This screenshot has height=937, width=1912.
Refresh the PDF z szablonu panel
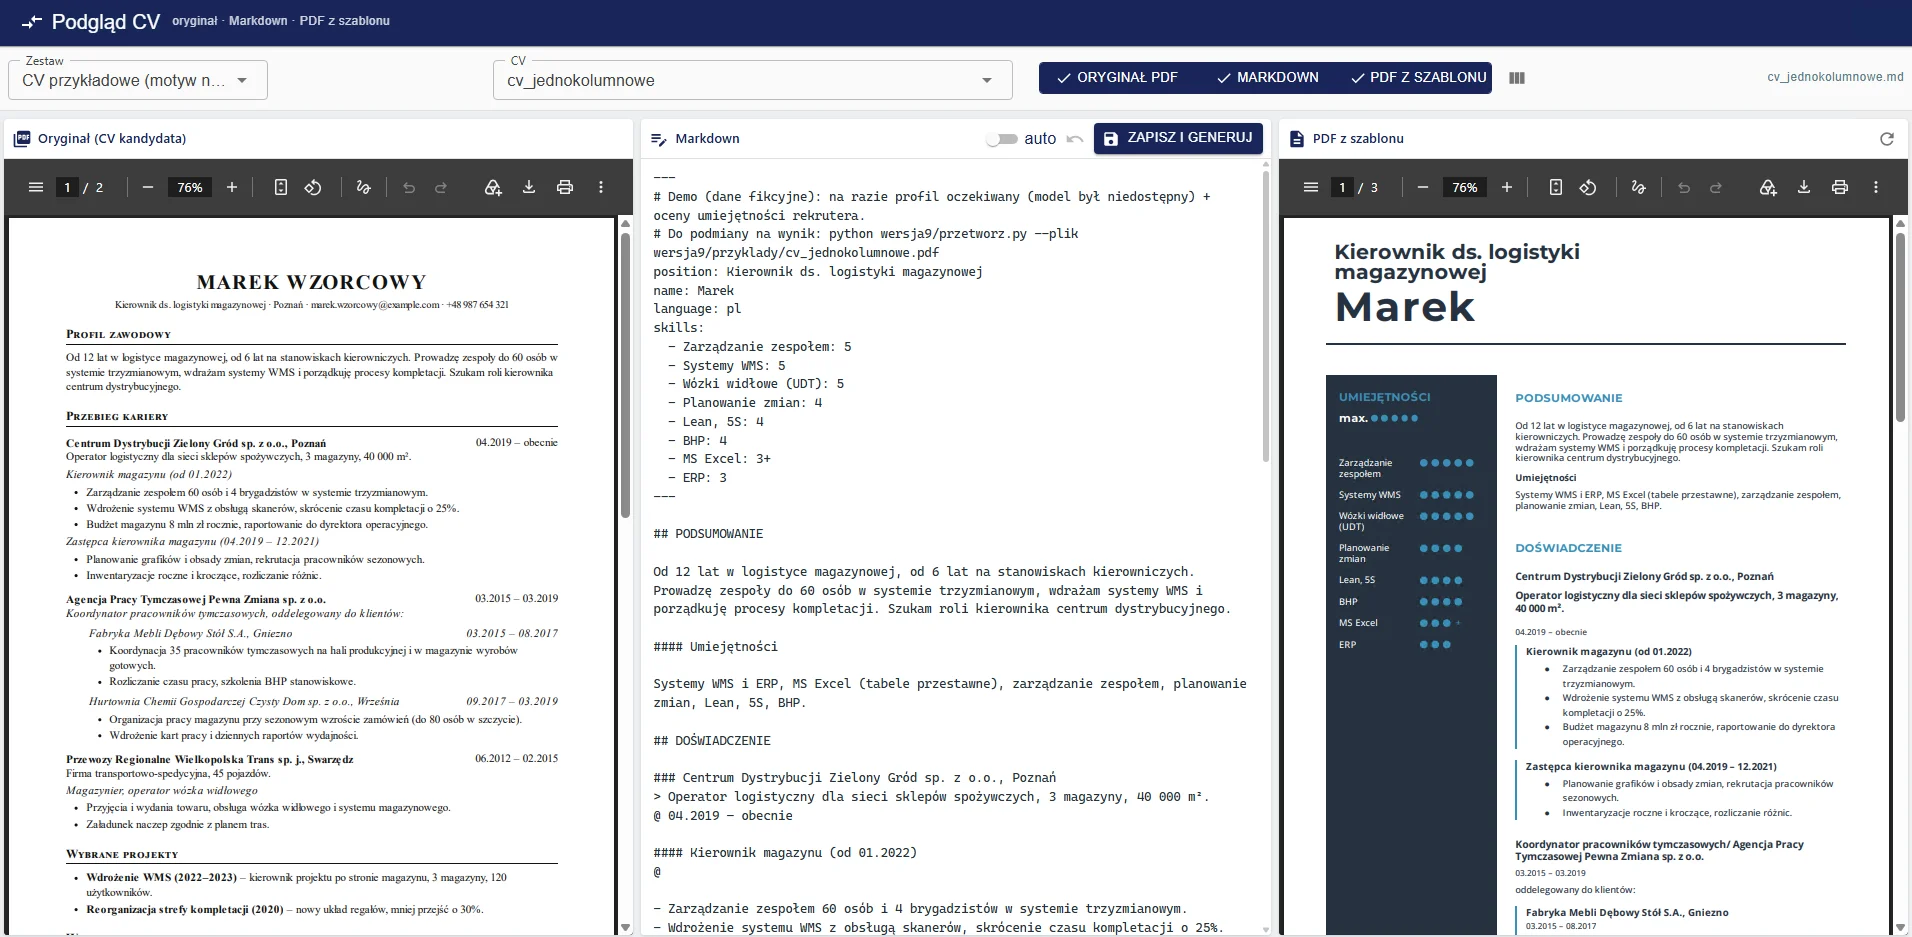tap(1887, 139)
